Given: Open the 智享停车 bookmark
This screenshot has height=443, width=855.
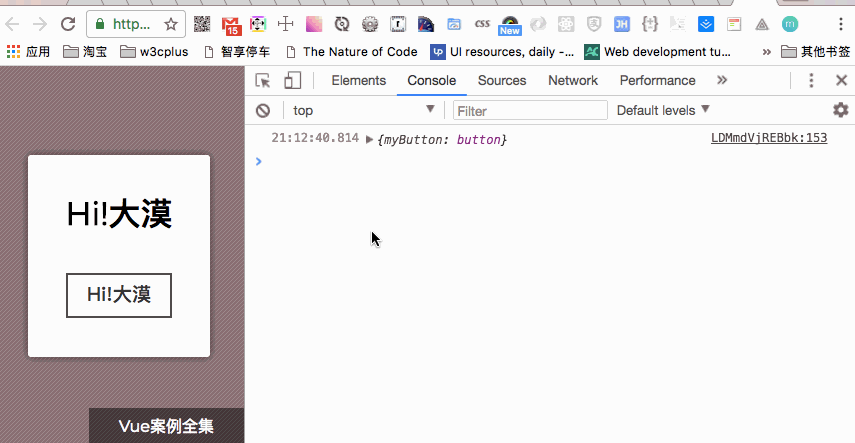Looking at the screenshot, I should tap(236, 52).
